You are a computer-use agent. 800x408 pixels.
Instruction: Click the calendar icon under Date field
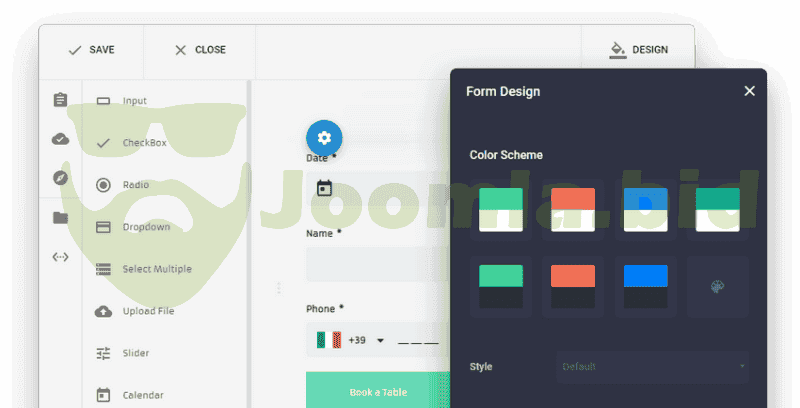(x=323, y=188)
